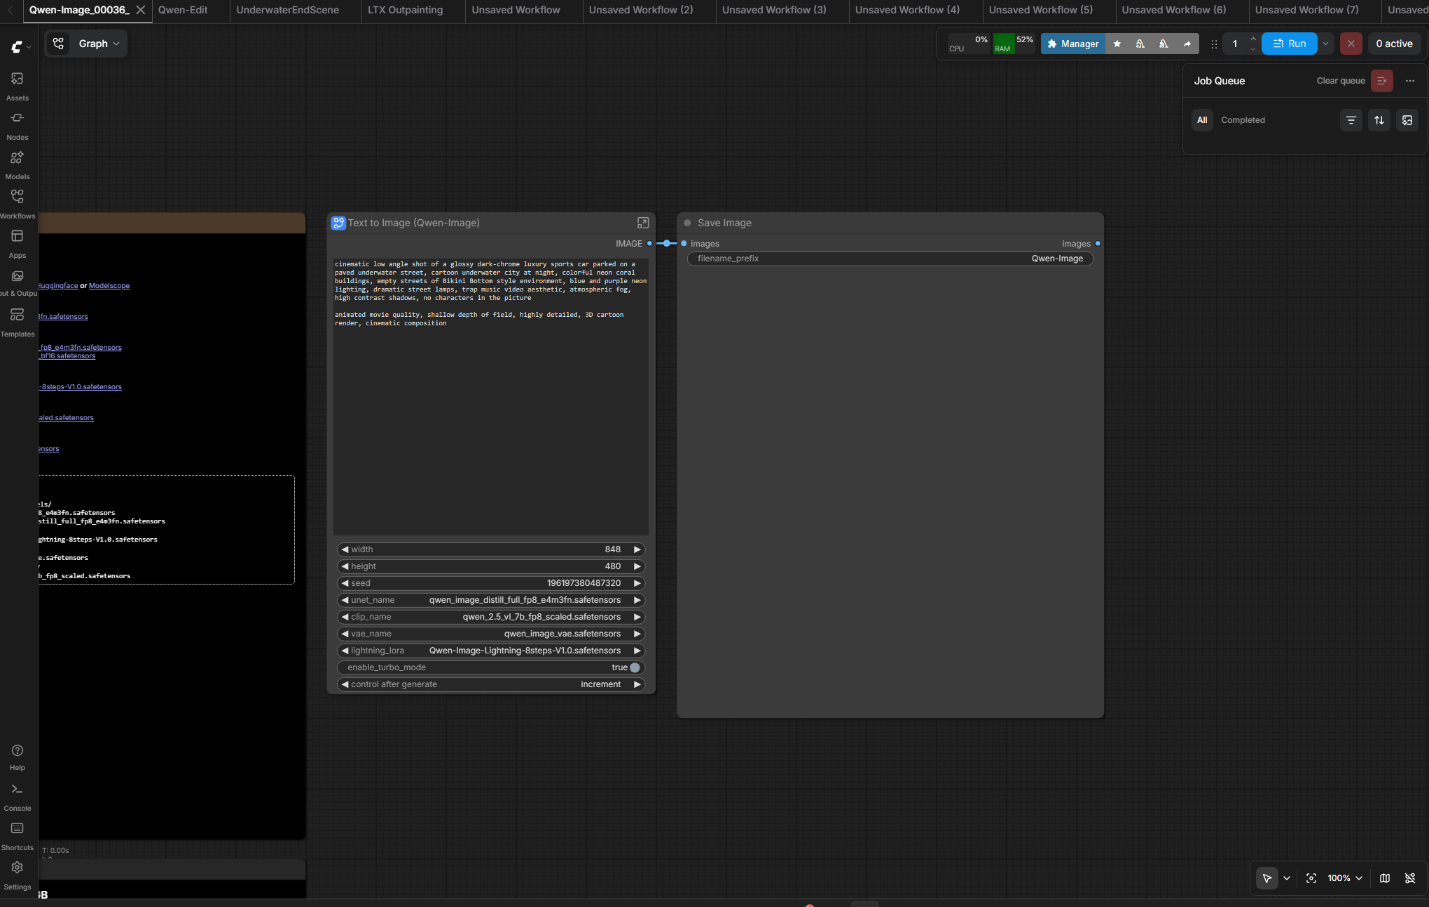
Task: Open the Assets sidebar panel
Action: click(x=17, y=85)
